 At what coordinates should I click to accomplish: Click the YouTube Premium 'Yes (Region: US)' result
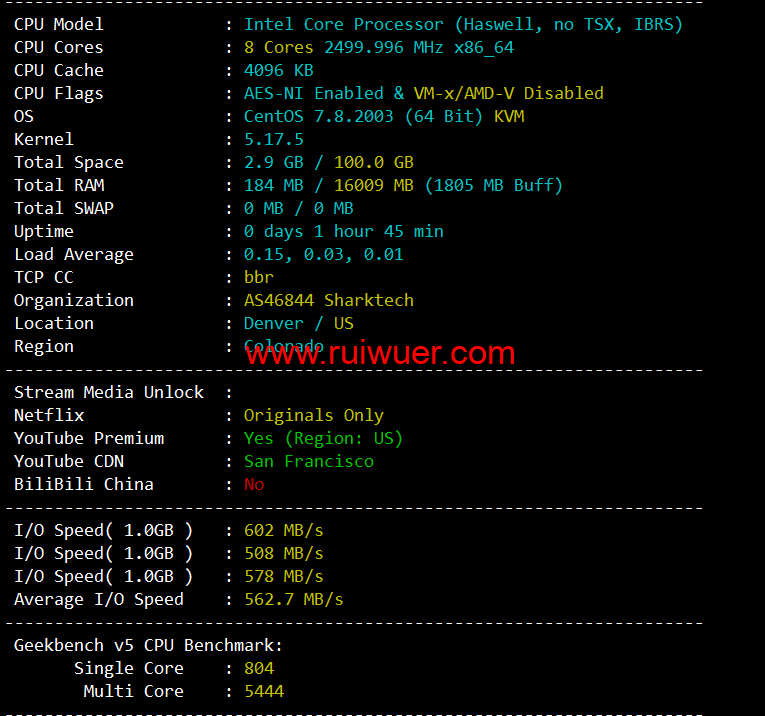point(323,438)
